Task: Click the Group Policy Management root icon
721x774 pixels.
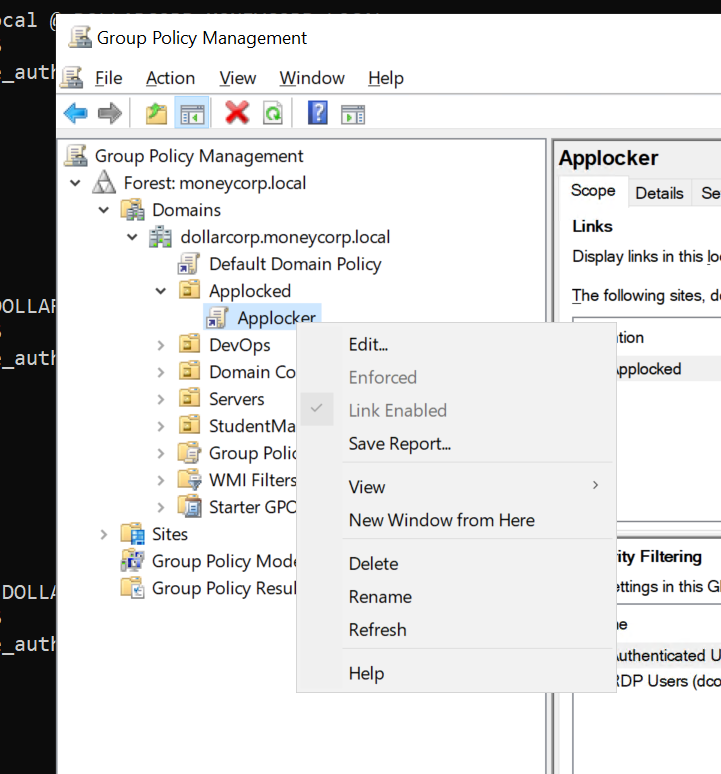Action: pyautogui.click(x=76, y=155)
